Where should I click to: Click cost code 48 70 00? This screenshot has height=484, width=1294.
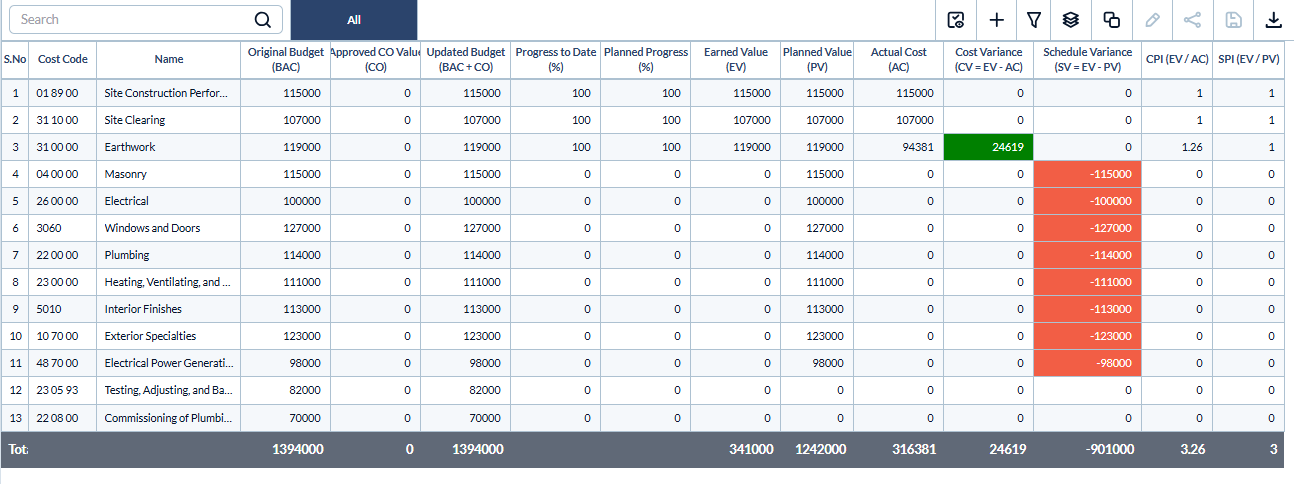pyautogui.click(x=63, y=363)
